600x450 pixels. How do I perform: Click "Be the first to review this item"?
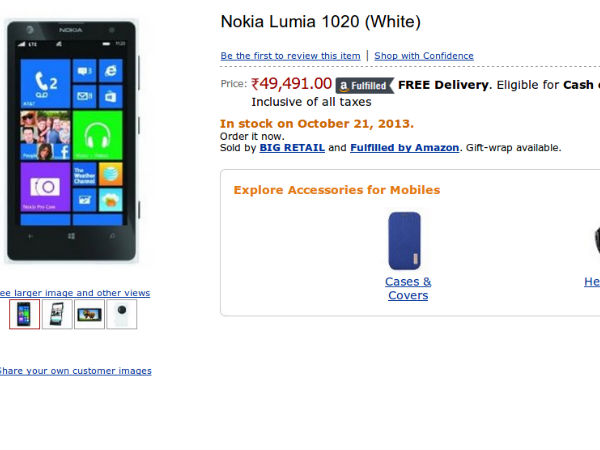(x=290, y=56)
